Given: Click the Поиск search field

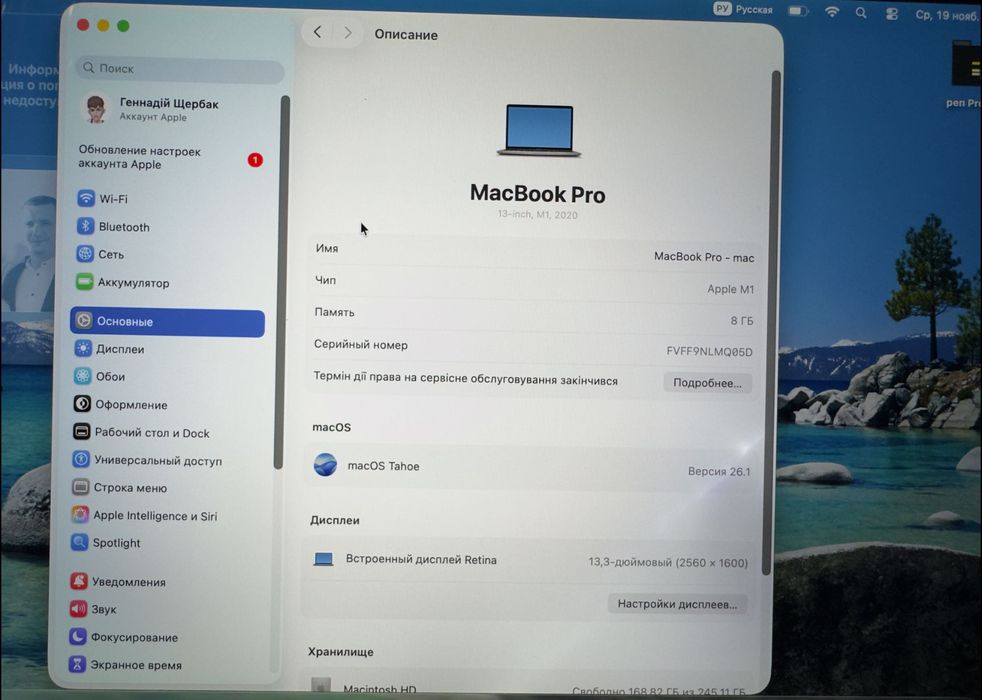Looking at the screenshot, I should pos(180,68).
